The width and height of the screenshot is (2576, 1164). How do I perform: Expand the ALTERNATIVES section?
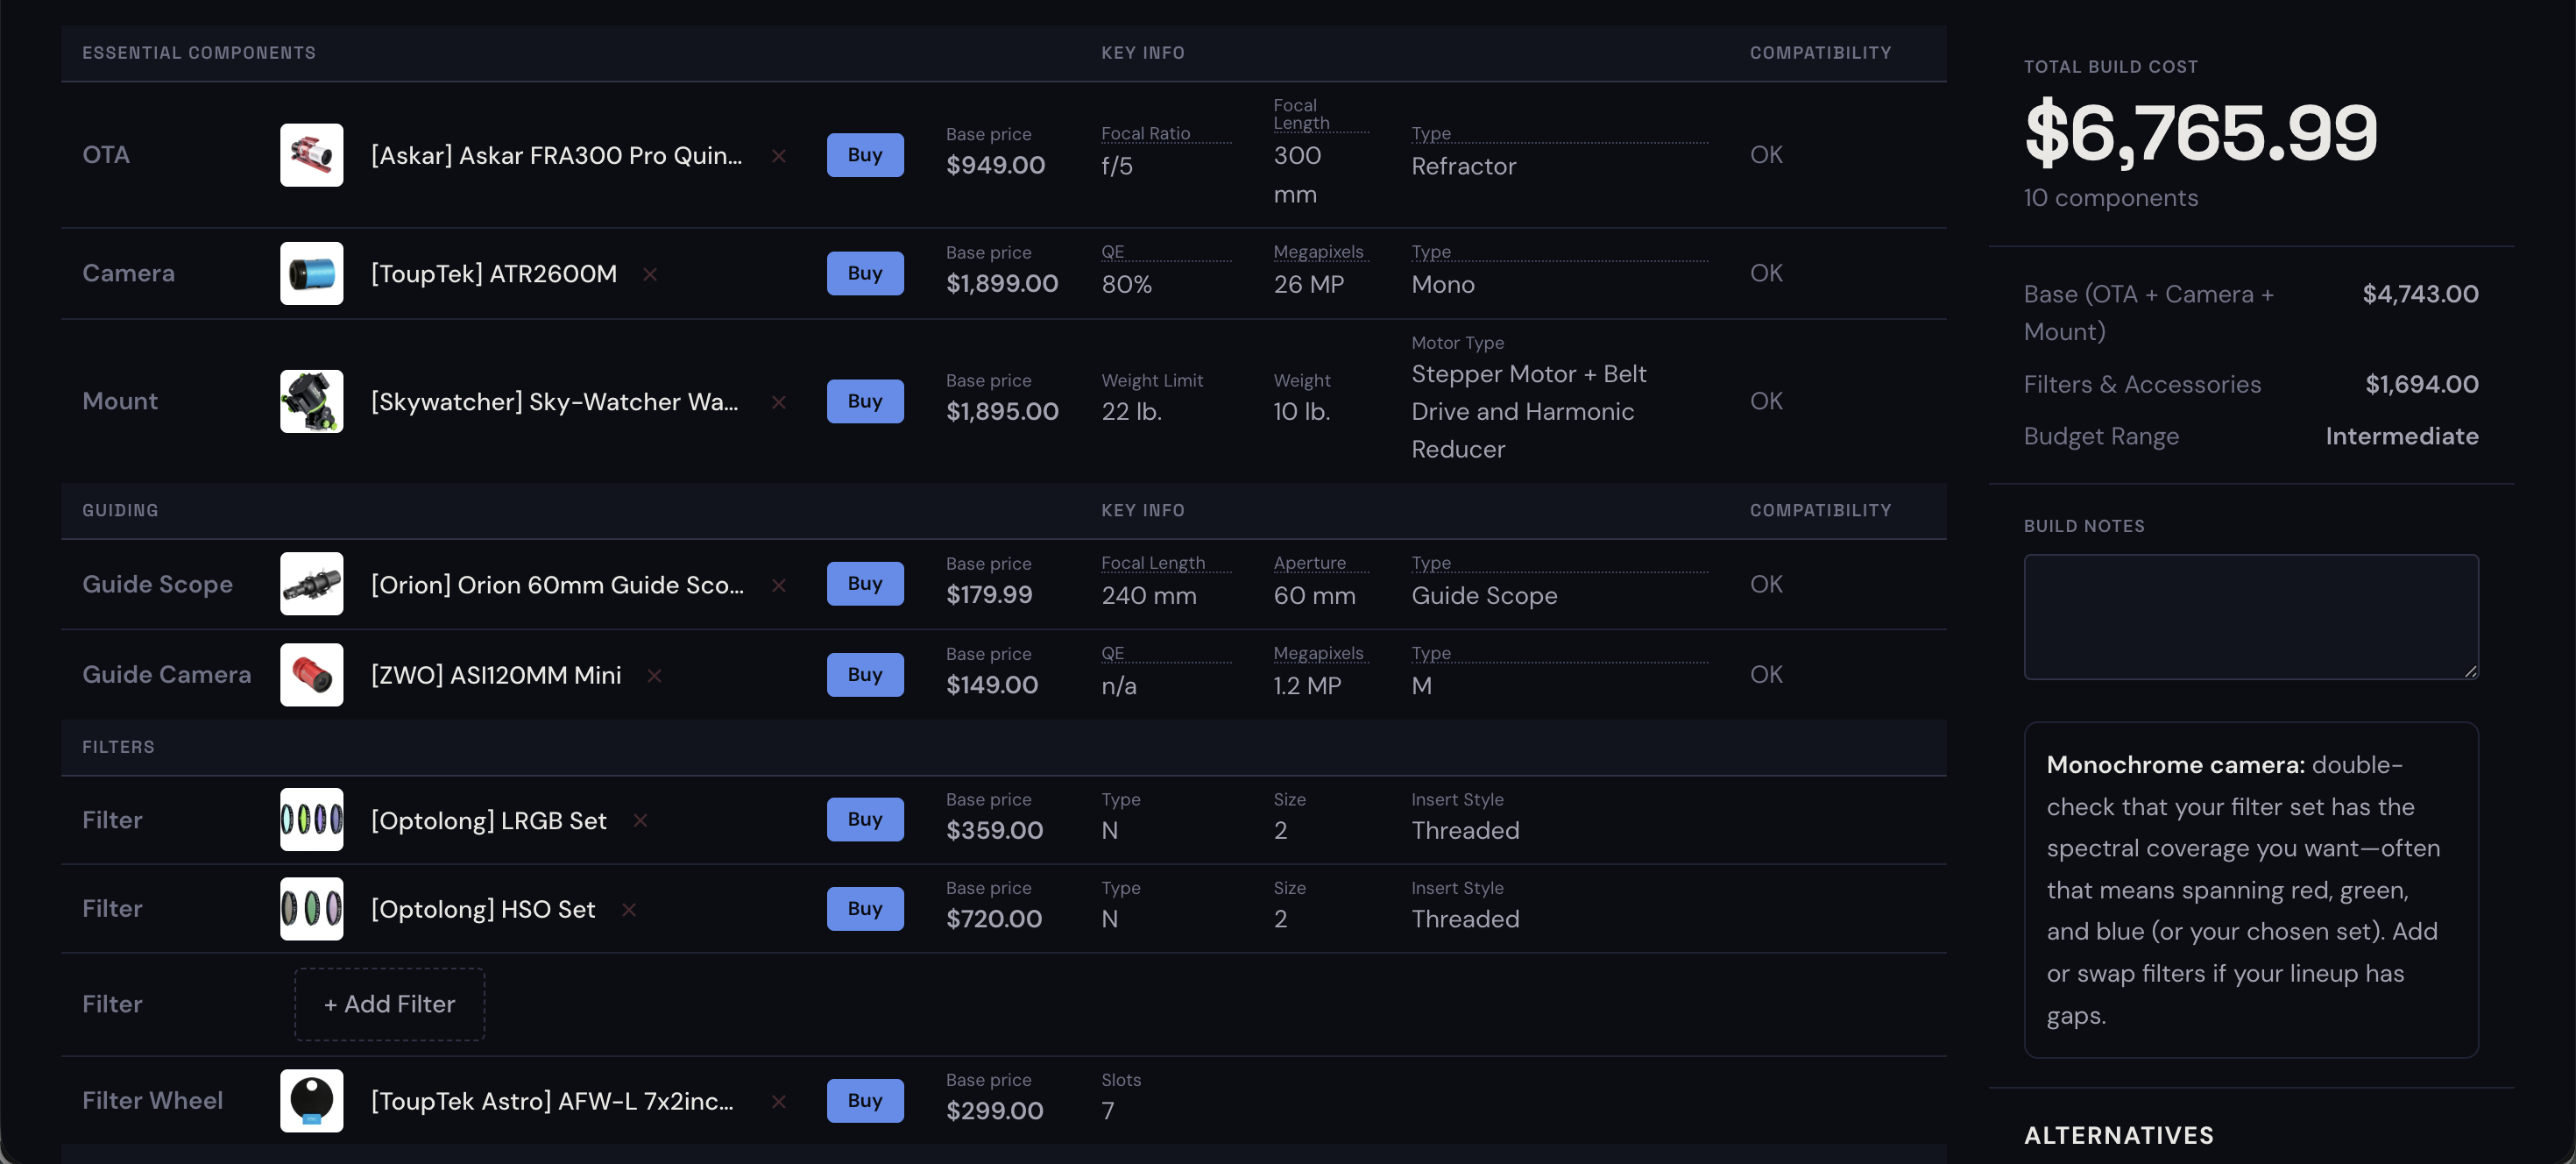pos(2119,1135)
